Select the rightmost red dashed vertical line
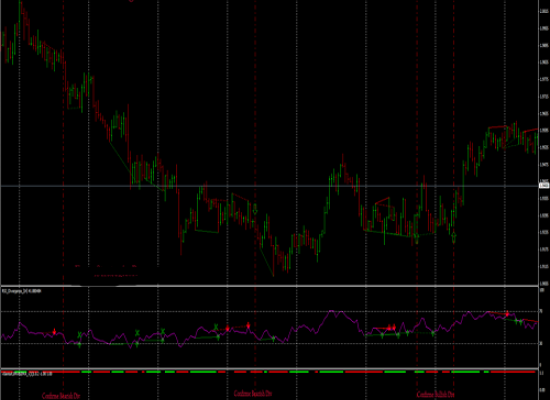The height and width of the screenshot is (400, 550). pyautogui.click(x=454, y=200)
